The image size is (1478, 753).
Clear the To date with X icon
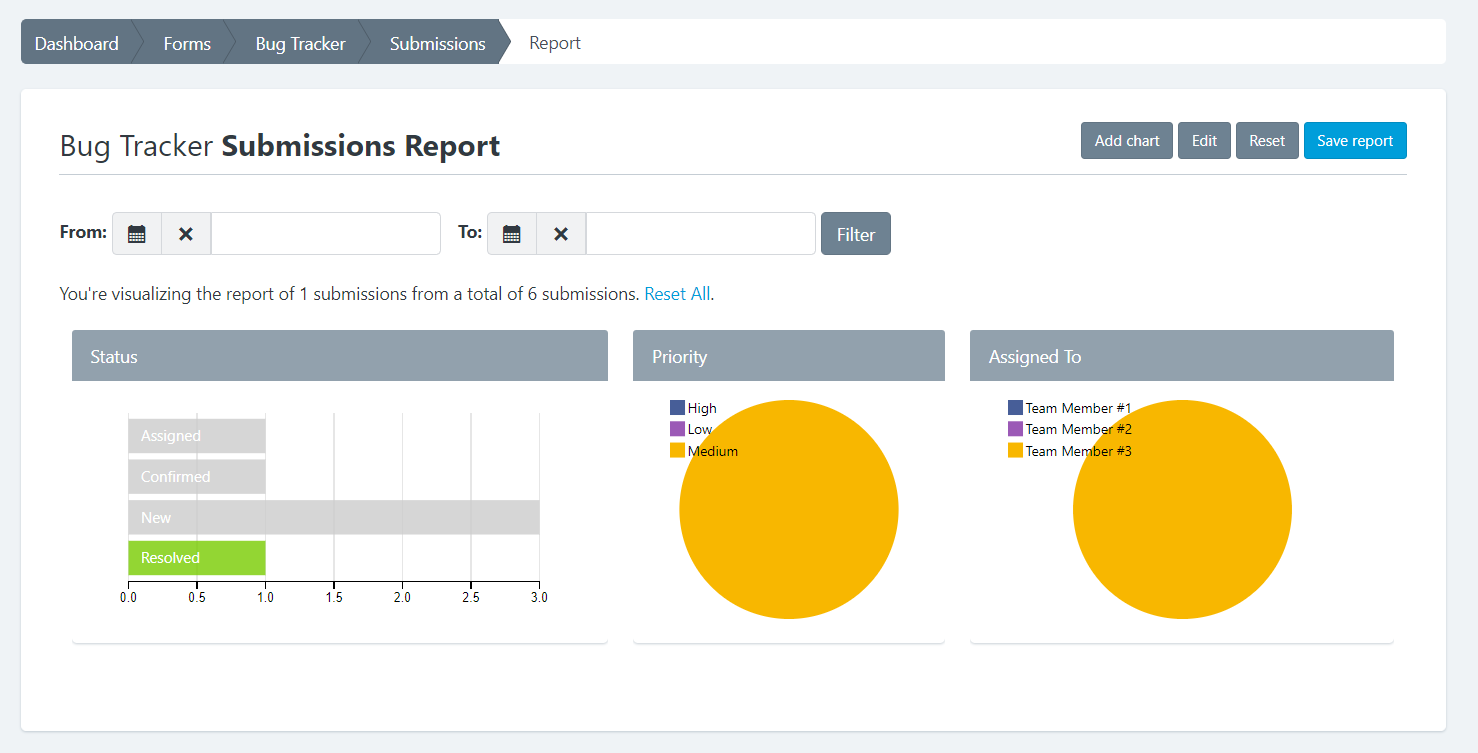(x=561, y=234)
